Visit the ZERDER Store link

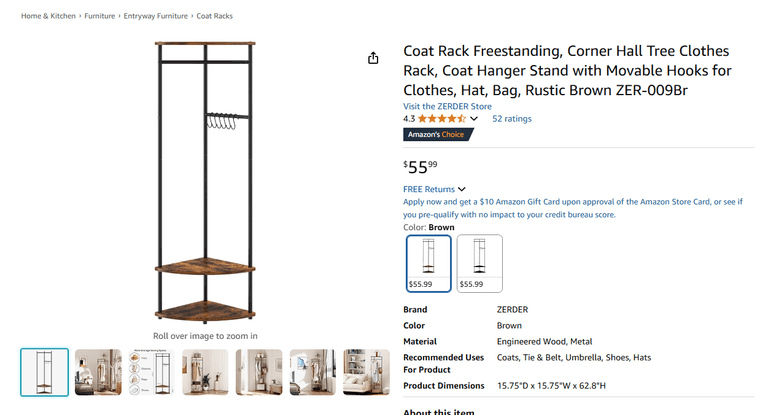click(x=447, y=106)
